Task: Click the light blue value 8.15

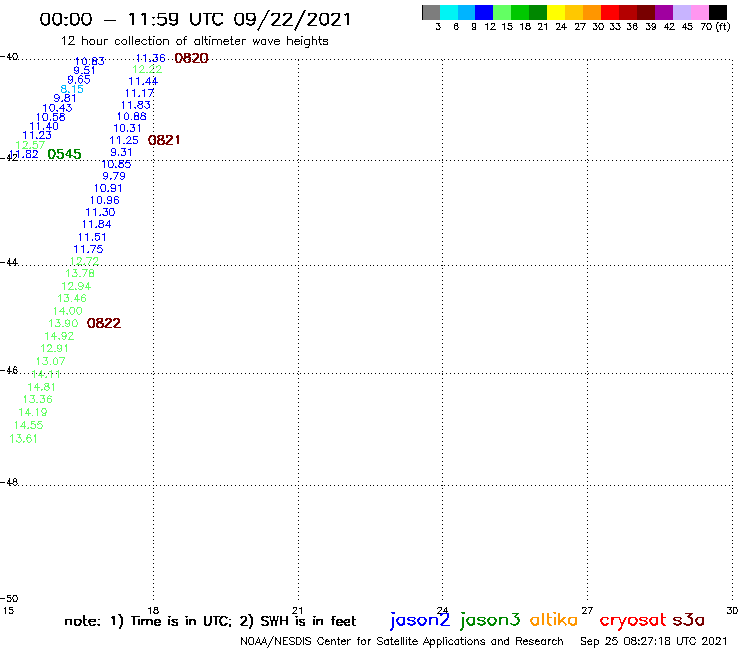Action: click(72, 89)
